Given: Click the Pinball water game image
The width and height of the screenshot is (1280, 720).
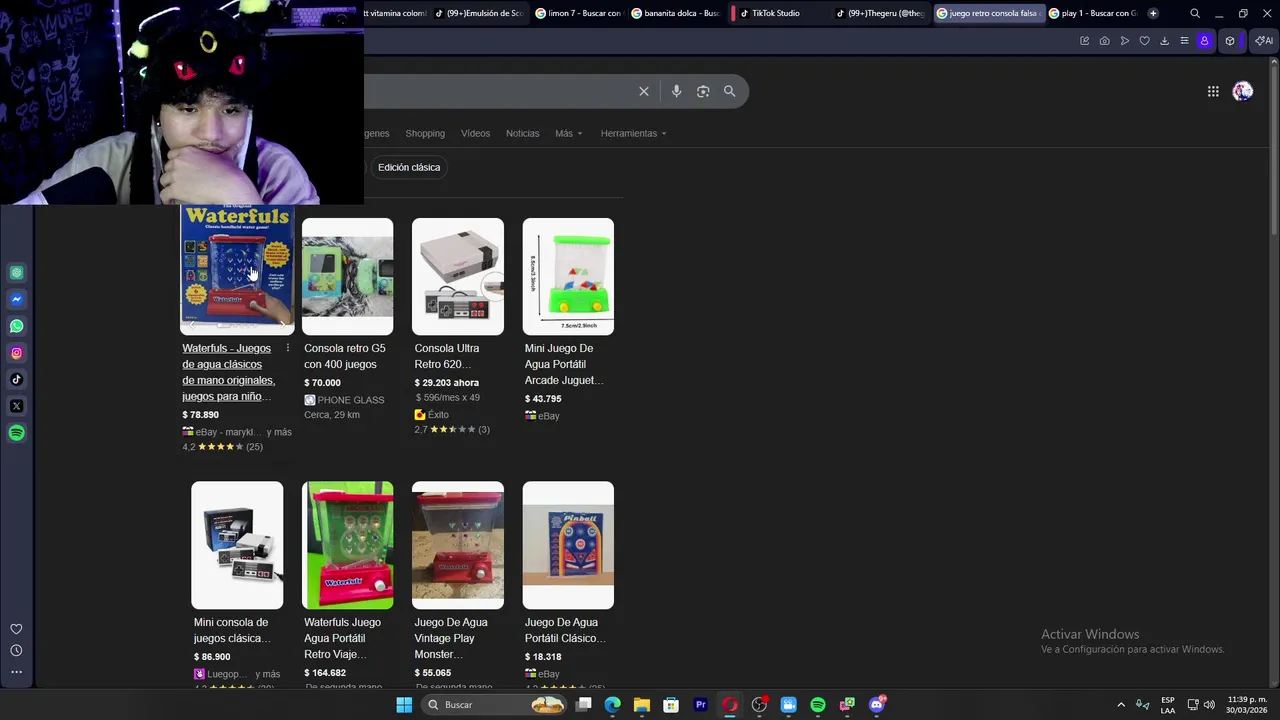Looking at the screenshot, I should click(x=568, y=545).
